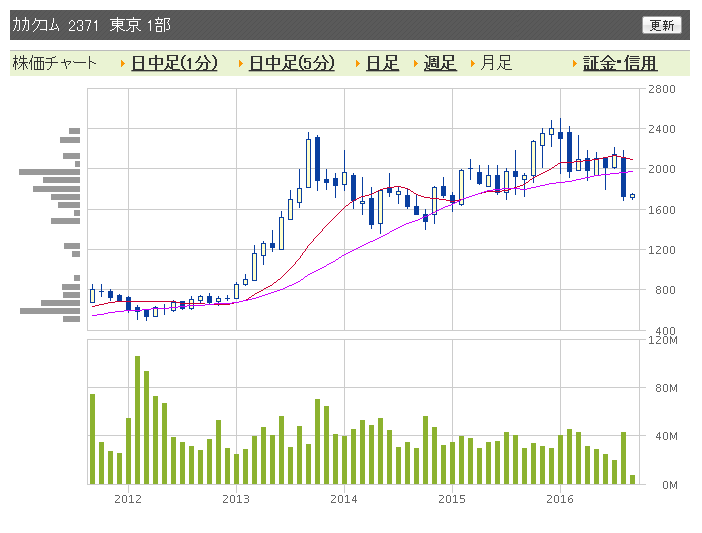The image size is (702, 533).
Task: Click the 2014 year label on axis
Action: (x=344, y=499)
